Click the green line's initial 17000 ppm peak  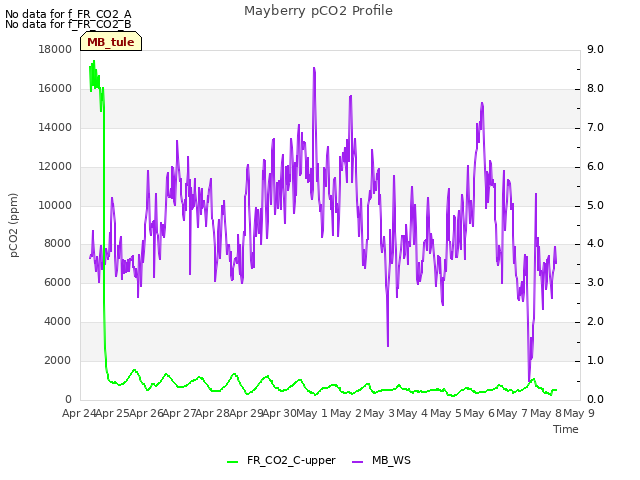point(94,61)
